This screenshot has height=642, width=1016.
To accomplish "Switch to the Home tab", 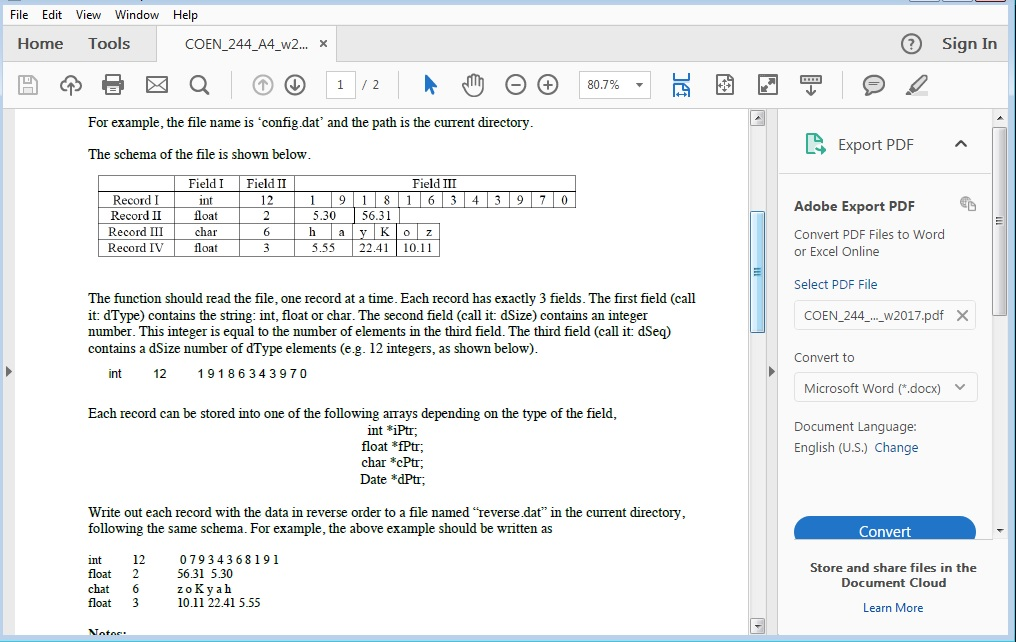I will [x=40, y=43].
